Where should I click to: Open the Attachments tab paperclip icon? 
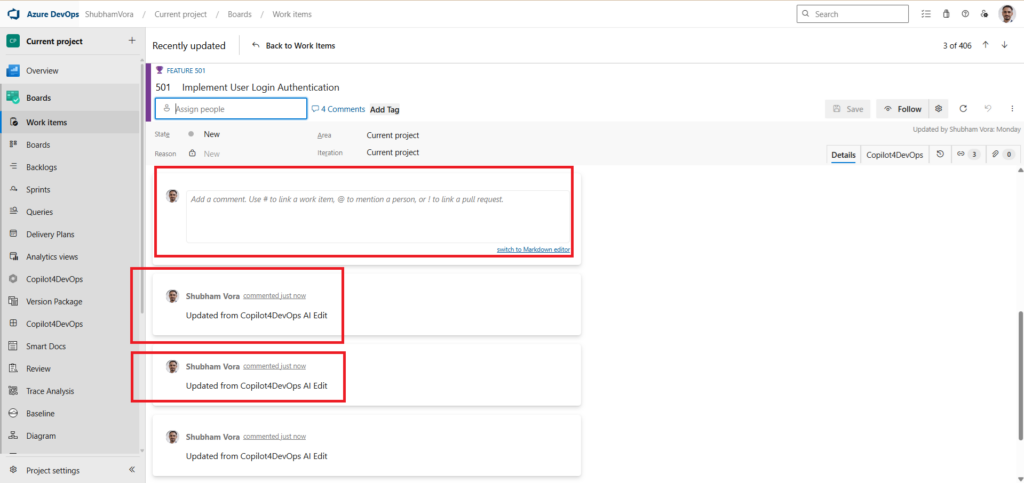point(1002,155)
